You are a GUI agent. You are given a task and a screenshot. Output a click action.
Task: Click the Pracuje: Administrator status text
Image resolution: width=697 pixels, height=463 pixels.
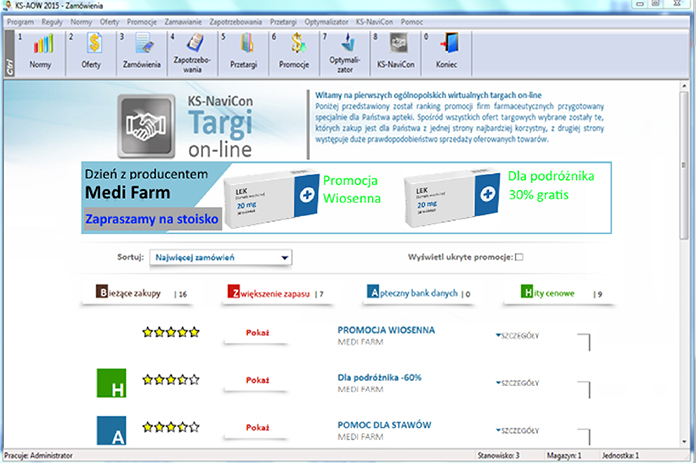tap(38, 455)
